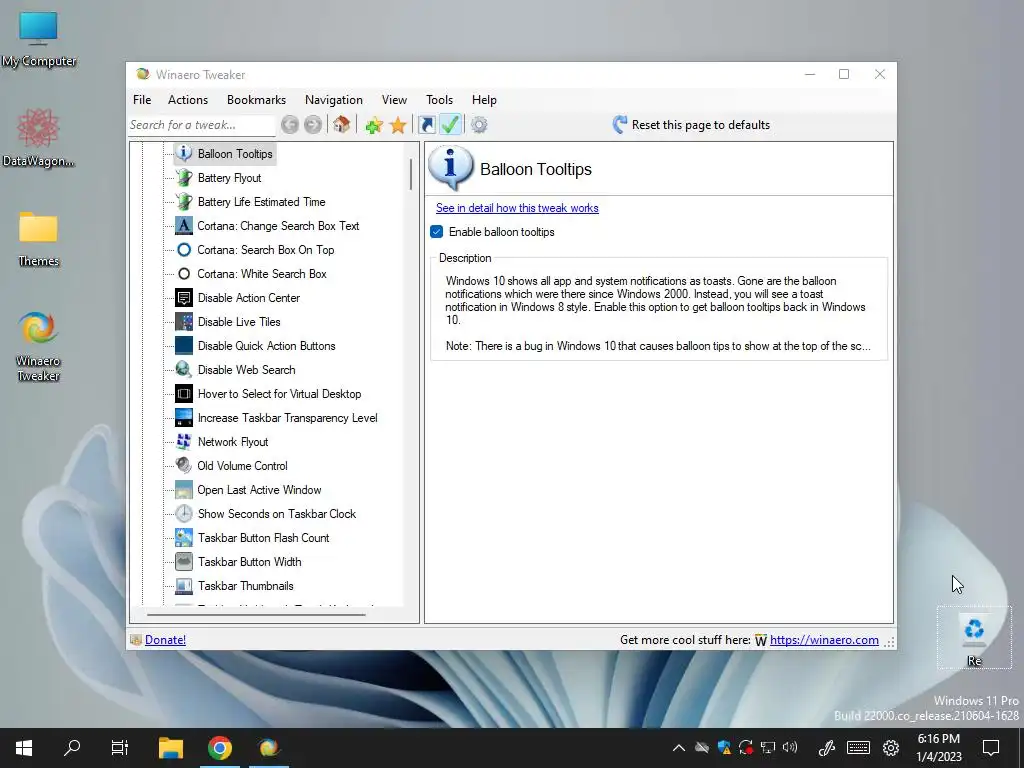1024x768 pixels.
Task: Click the settings gear in system tray
Action: point(891,748)
